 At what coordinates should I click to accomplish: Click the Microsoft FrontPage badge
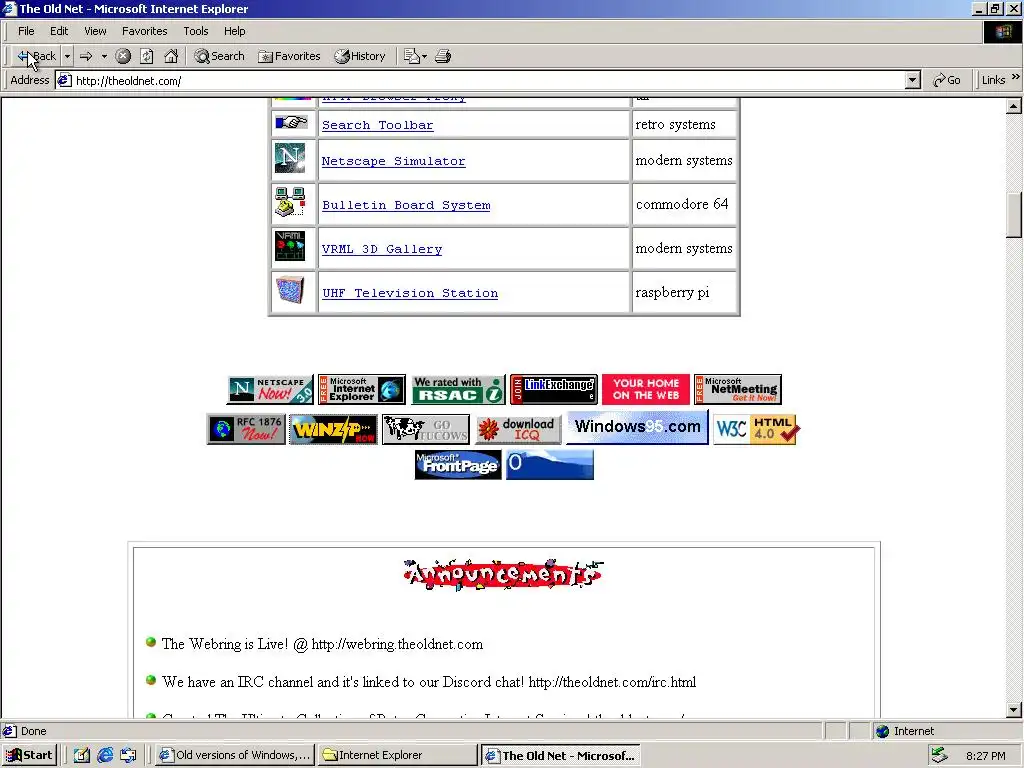[x=458, y=464]
